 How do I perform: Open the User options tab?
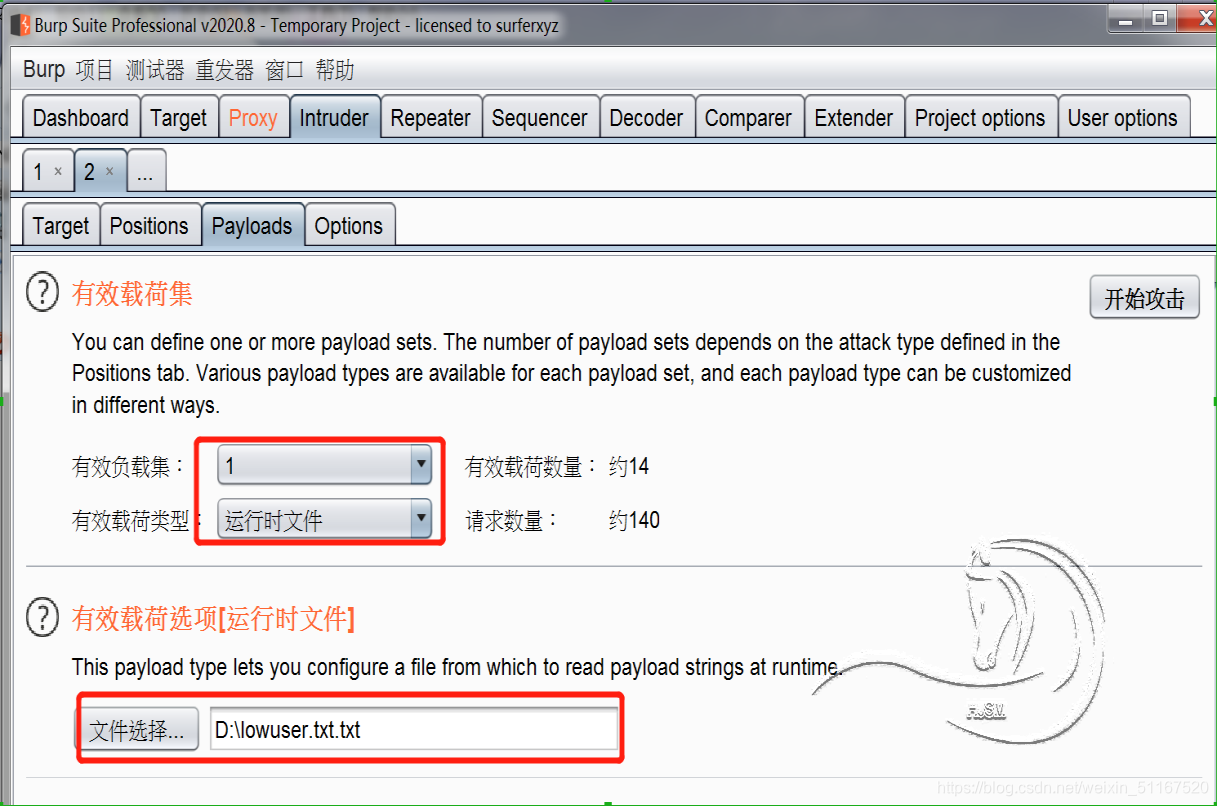coord(1123,118)
